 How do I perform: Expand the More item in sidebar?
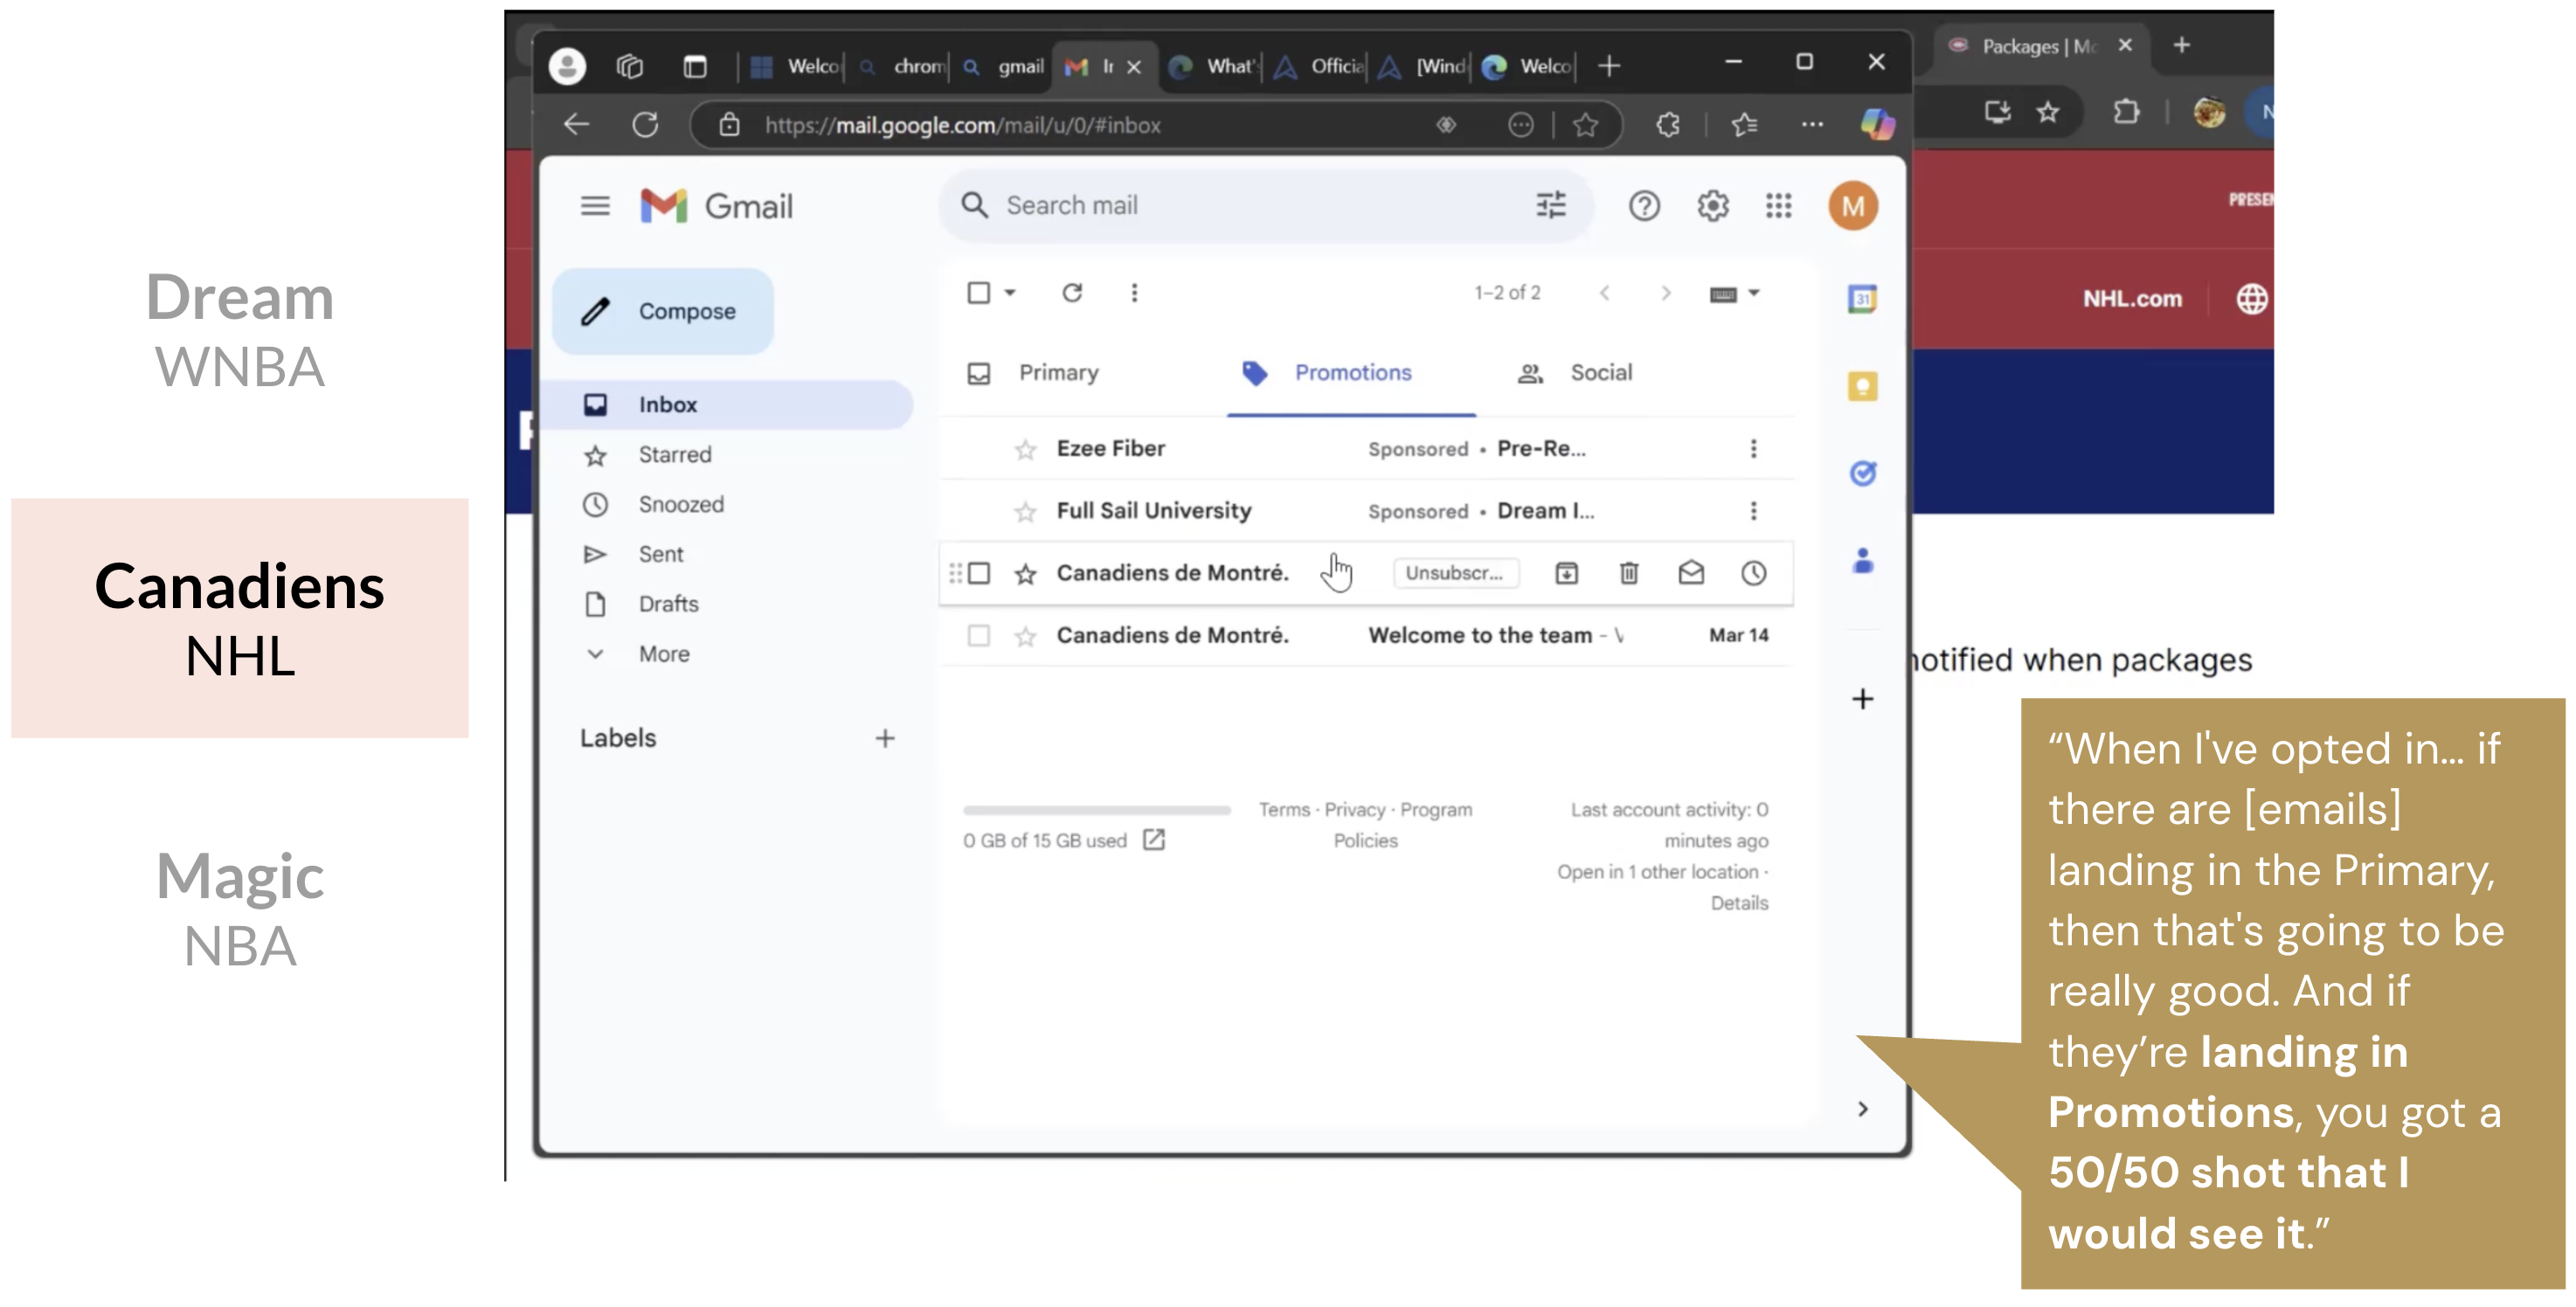pos(663,654)
